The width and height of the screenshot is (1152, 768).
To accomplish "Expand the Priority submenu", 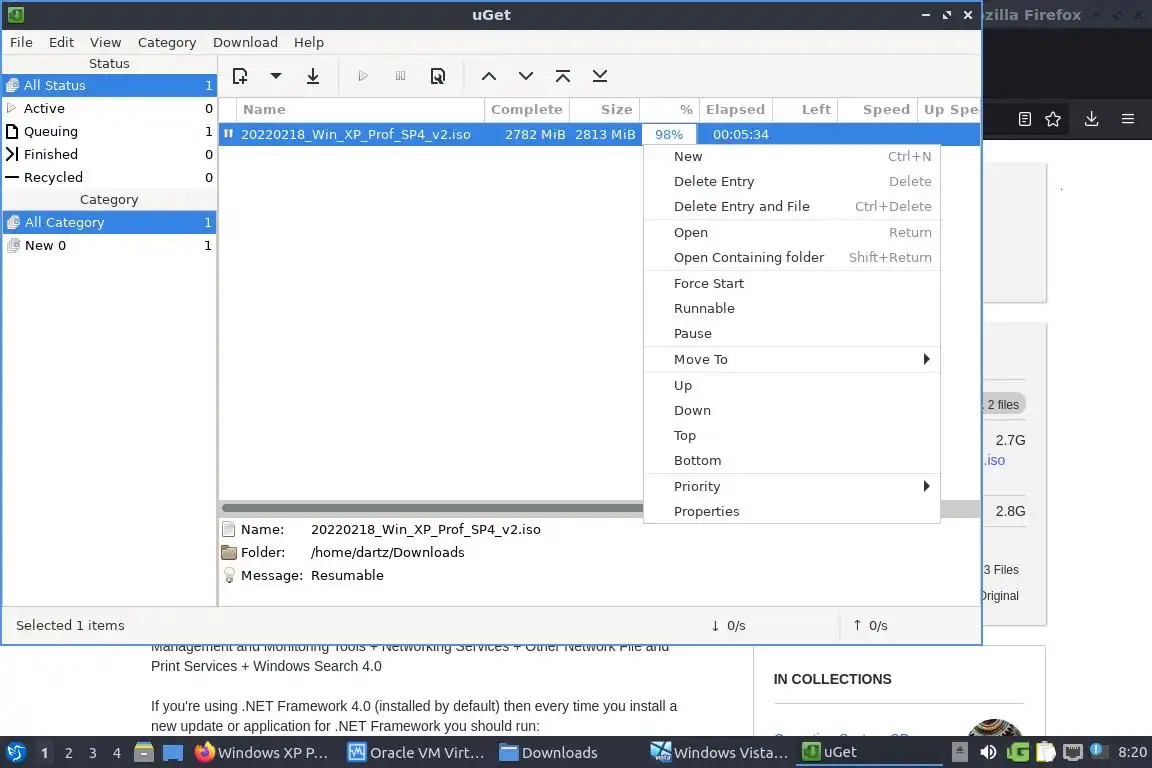I will 792,487.
